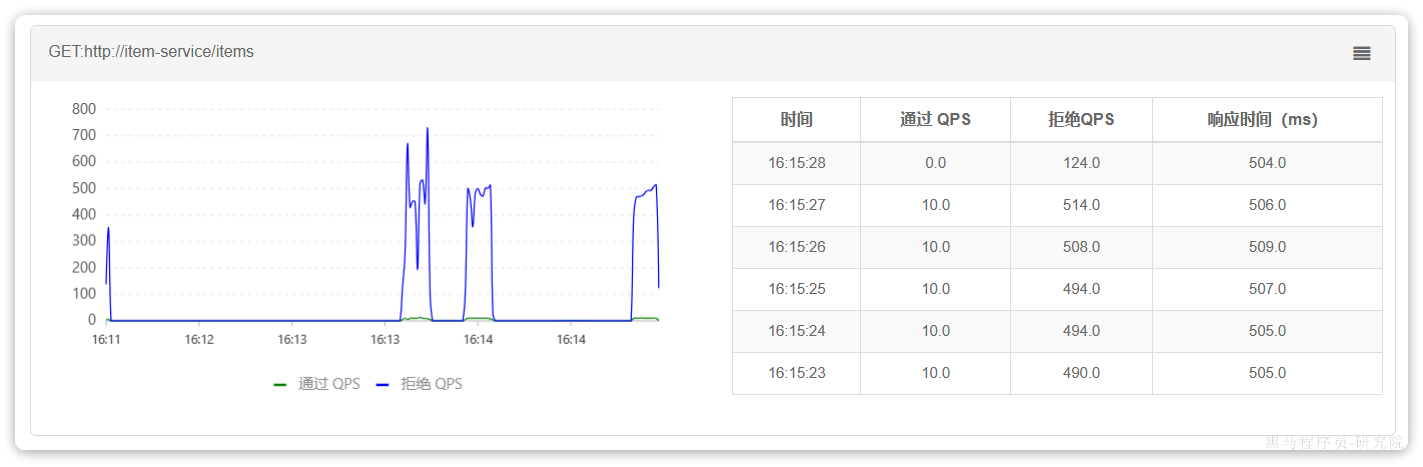Select the 时间 column header

(x=796, y=120)
